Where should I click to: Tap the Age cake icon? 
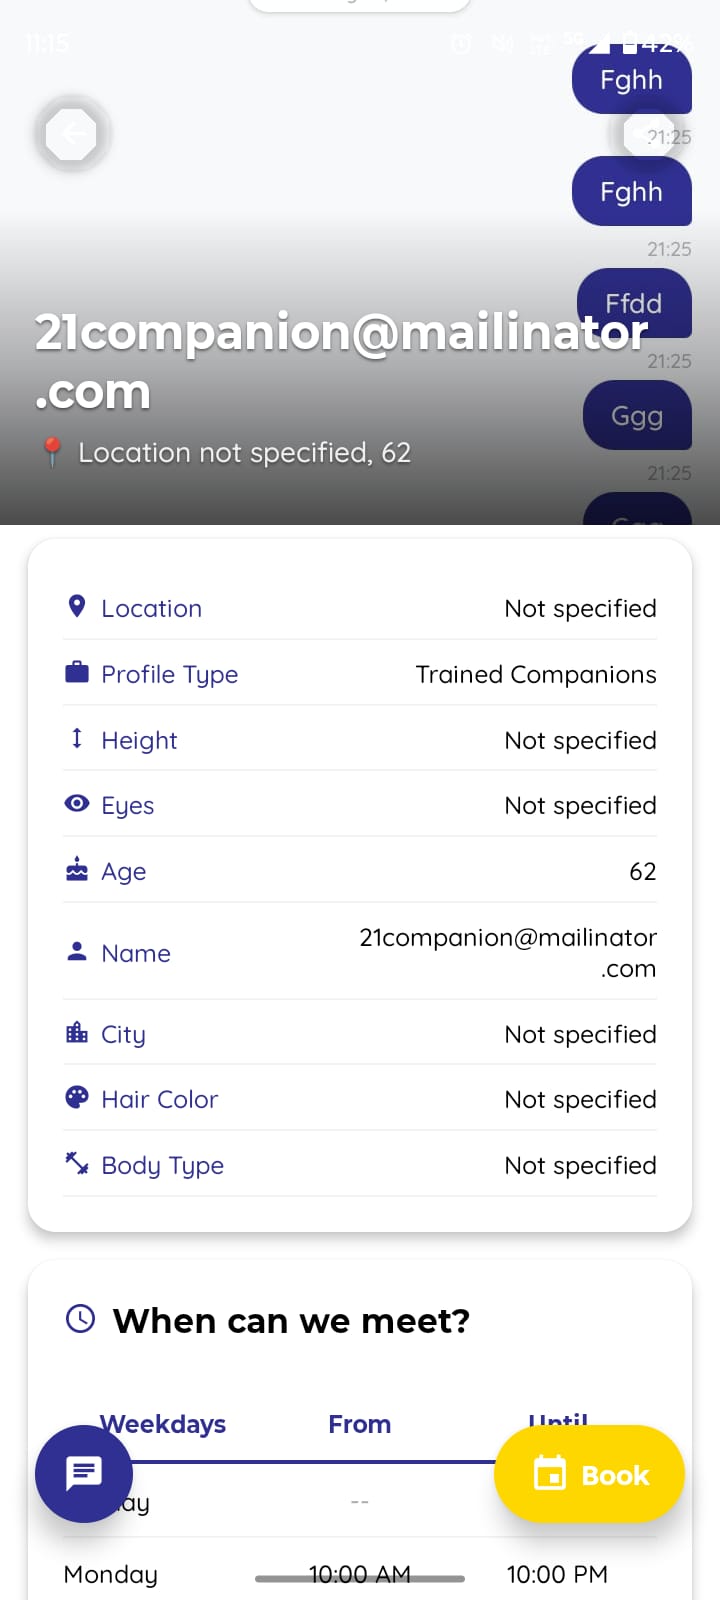[77, 869]
